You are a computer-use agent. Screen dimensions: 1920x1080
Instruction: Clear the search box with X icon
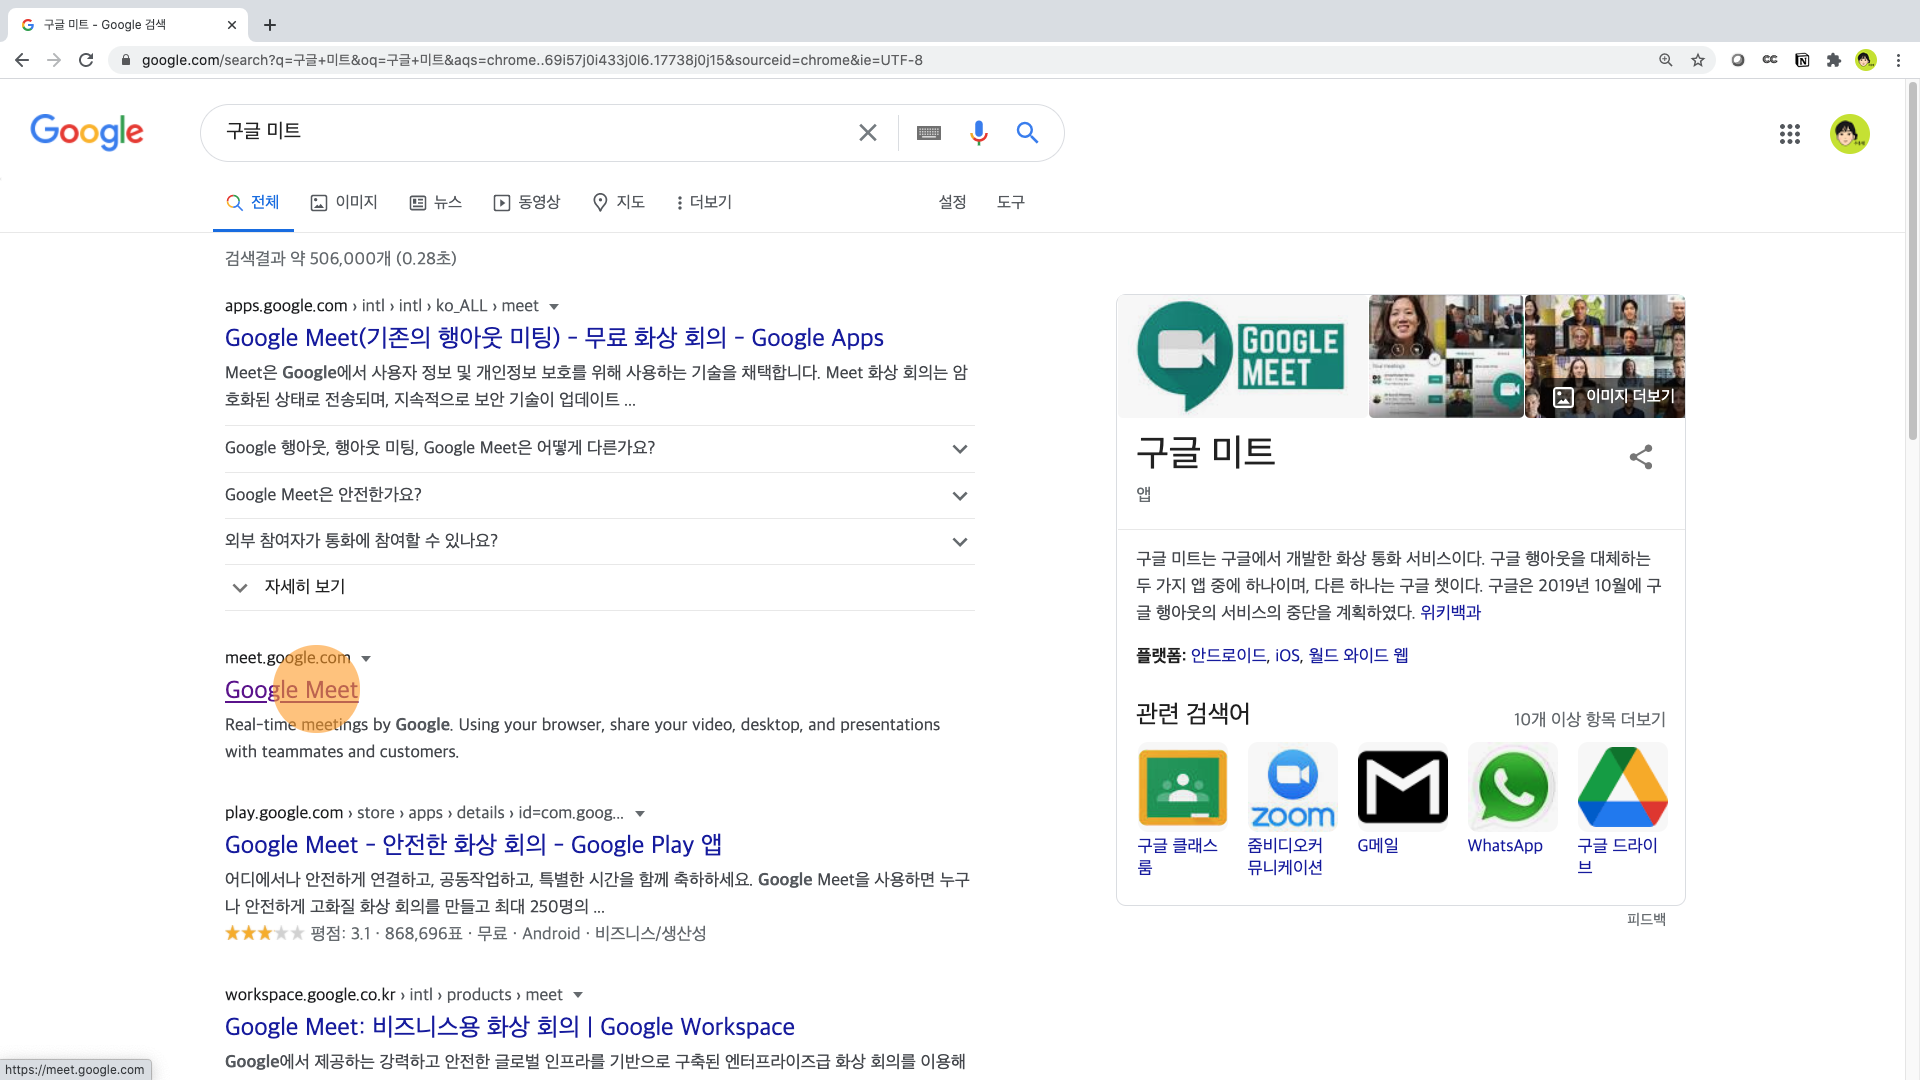pos(867,133)
